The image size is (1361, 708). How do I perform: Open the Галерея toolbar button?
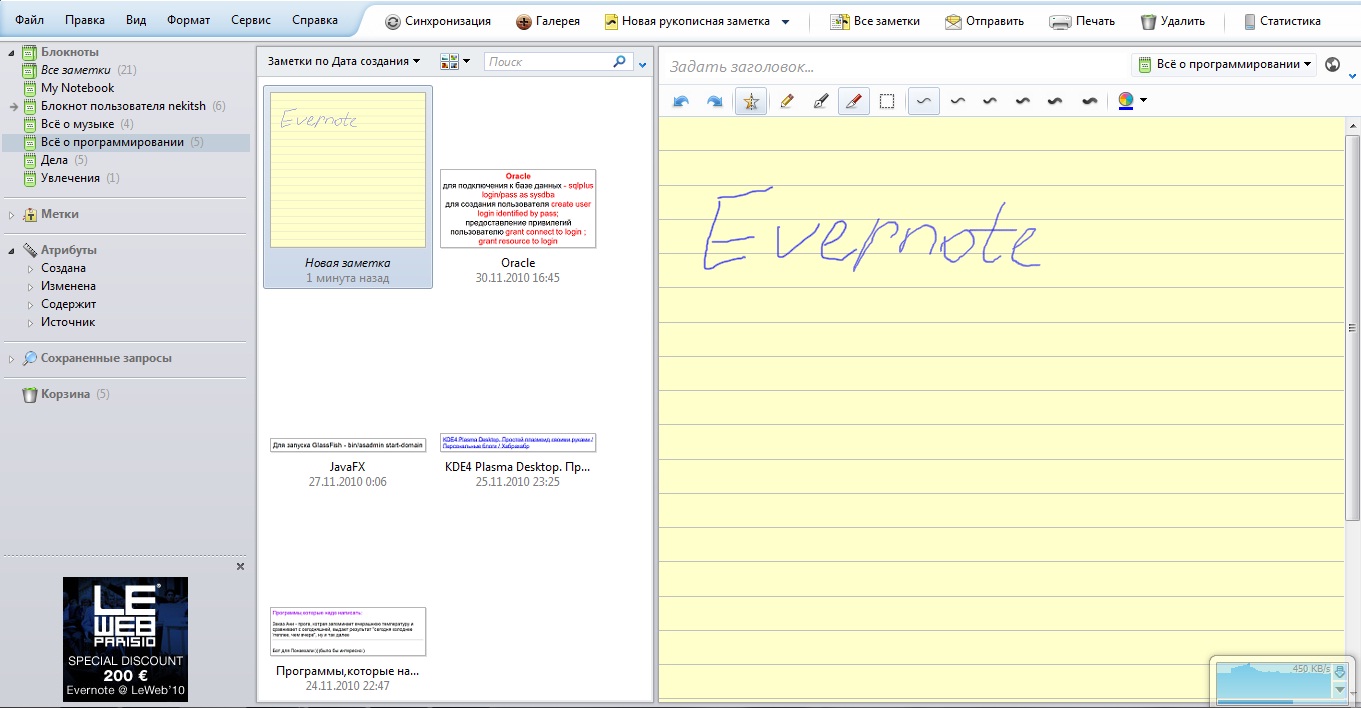[547, 21]
